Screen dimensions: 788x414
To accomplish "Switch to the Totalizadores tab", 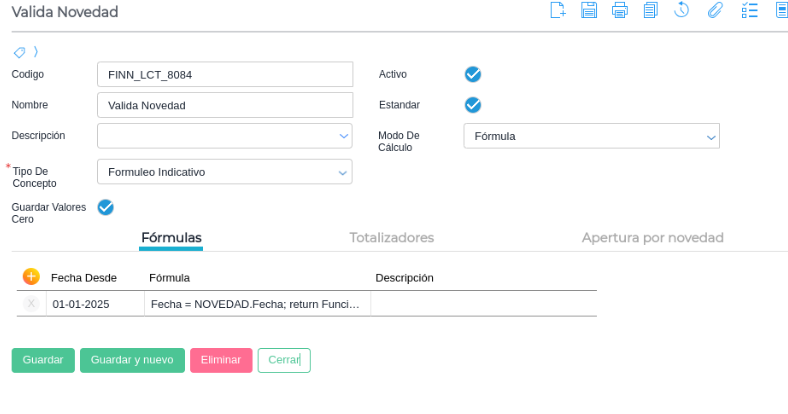I will click(x=391, y=238).
